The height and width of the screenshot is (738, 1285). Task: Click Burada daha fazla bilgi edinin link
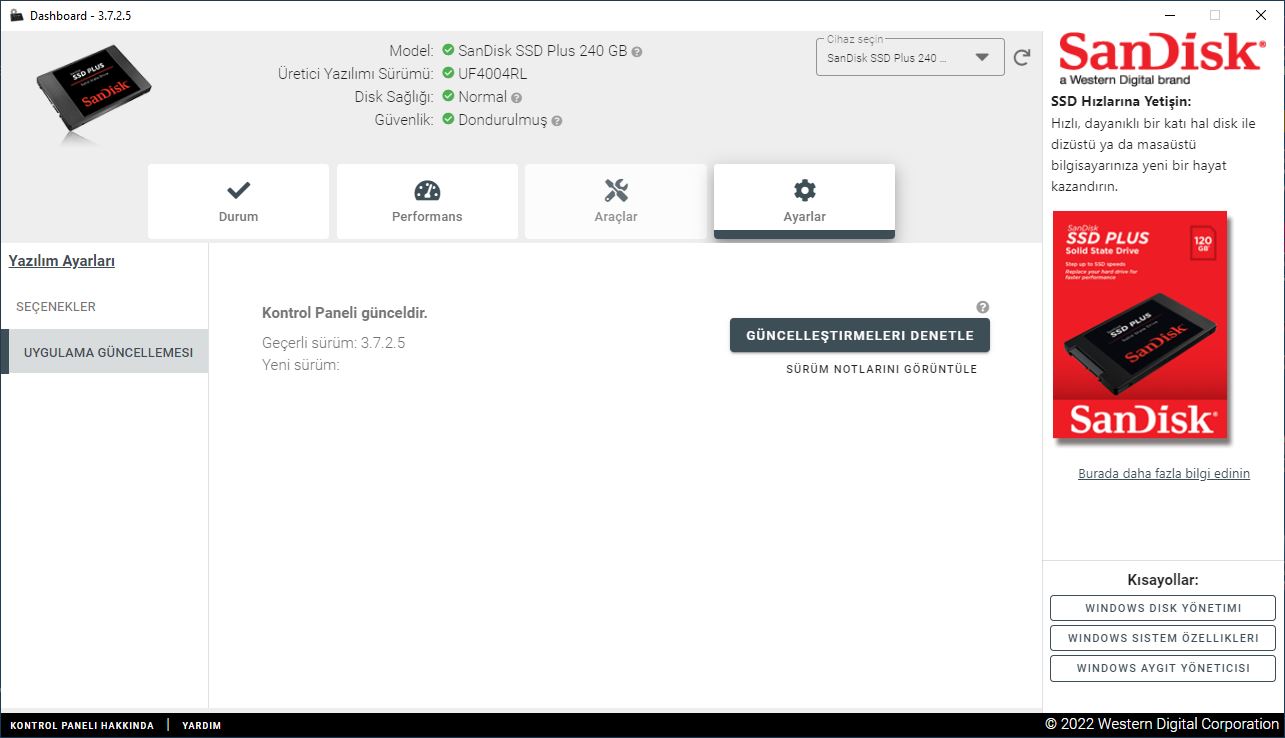tap(1164, 474)
